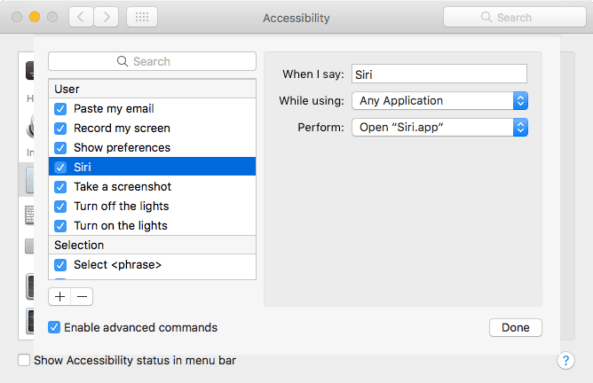593x383 pixels.
Task: Toggle the Take a screenshot checkbox
Action: (x=60, y=187)
